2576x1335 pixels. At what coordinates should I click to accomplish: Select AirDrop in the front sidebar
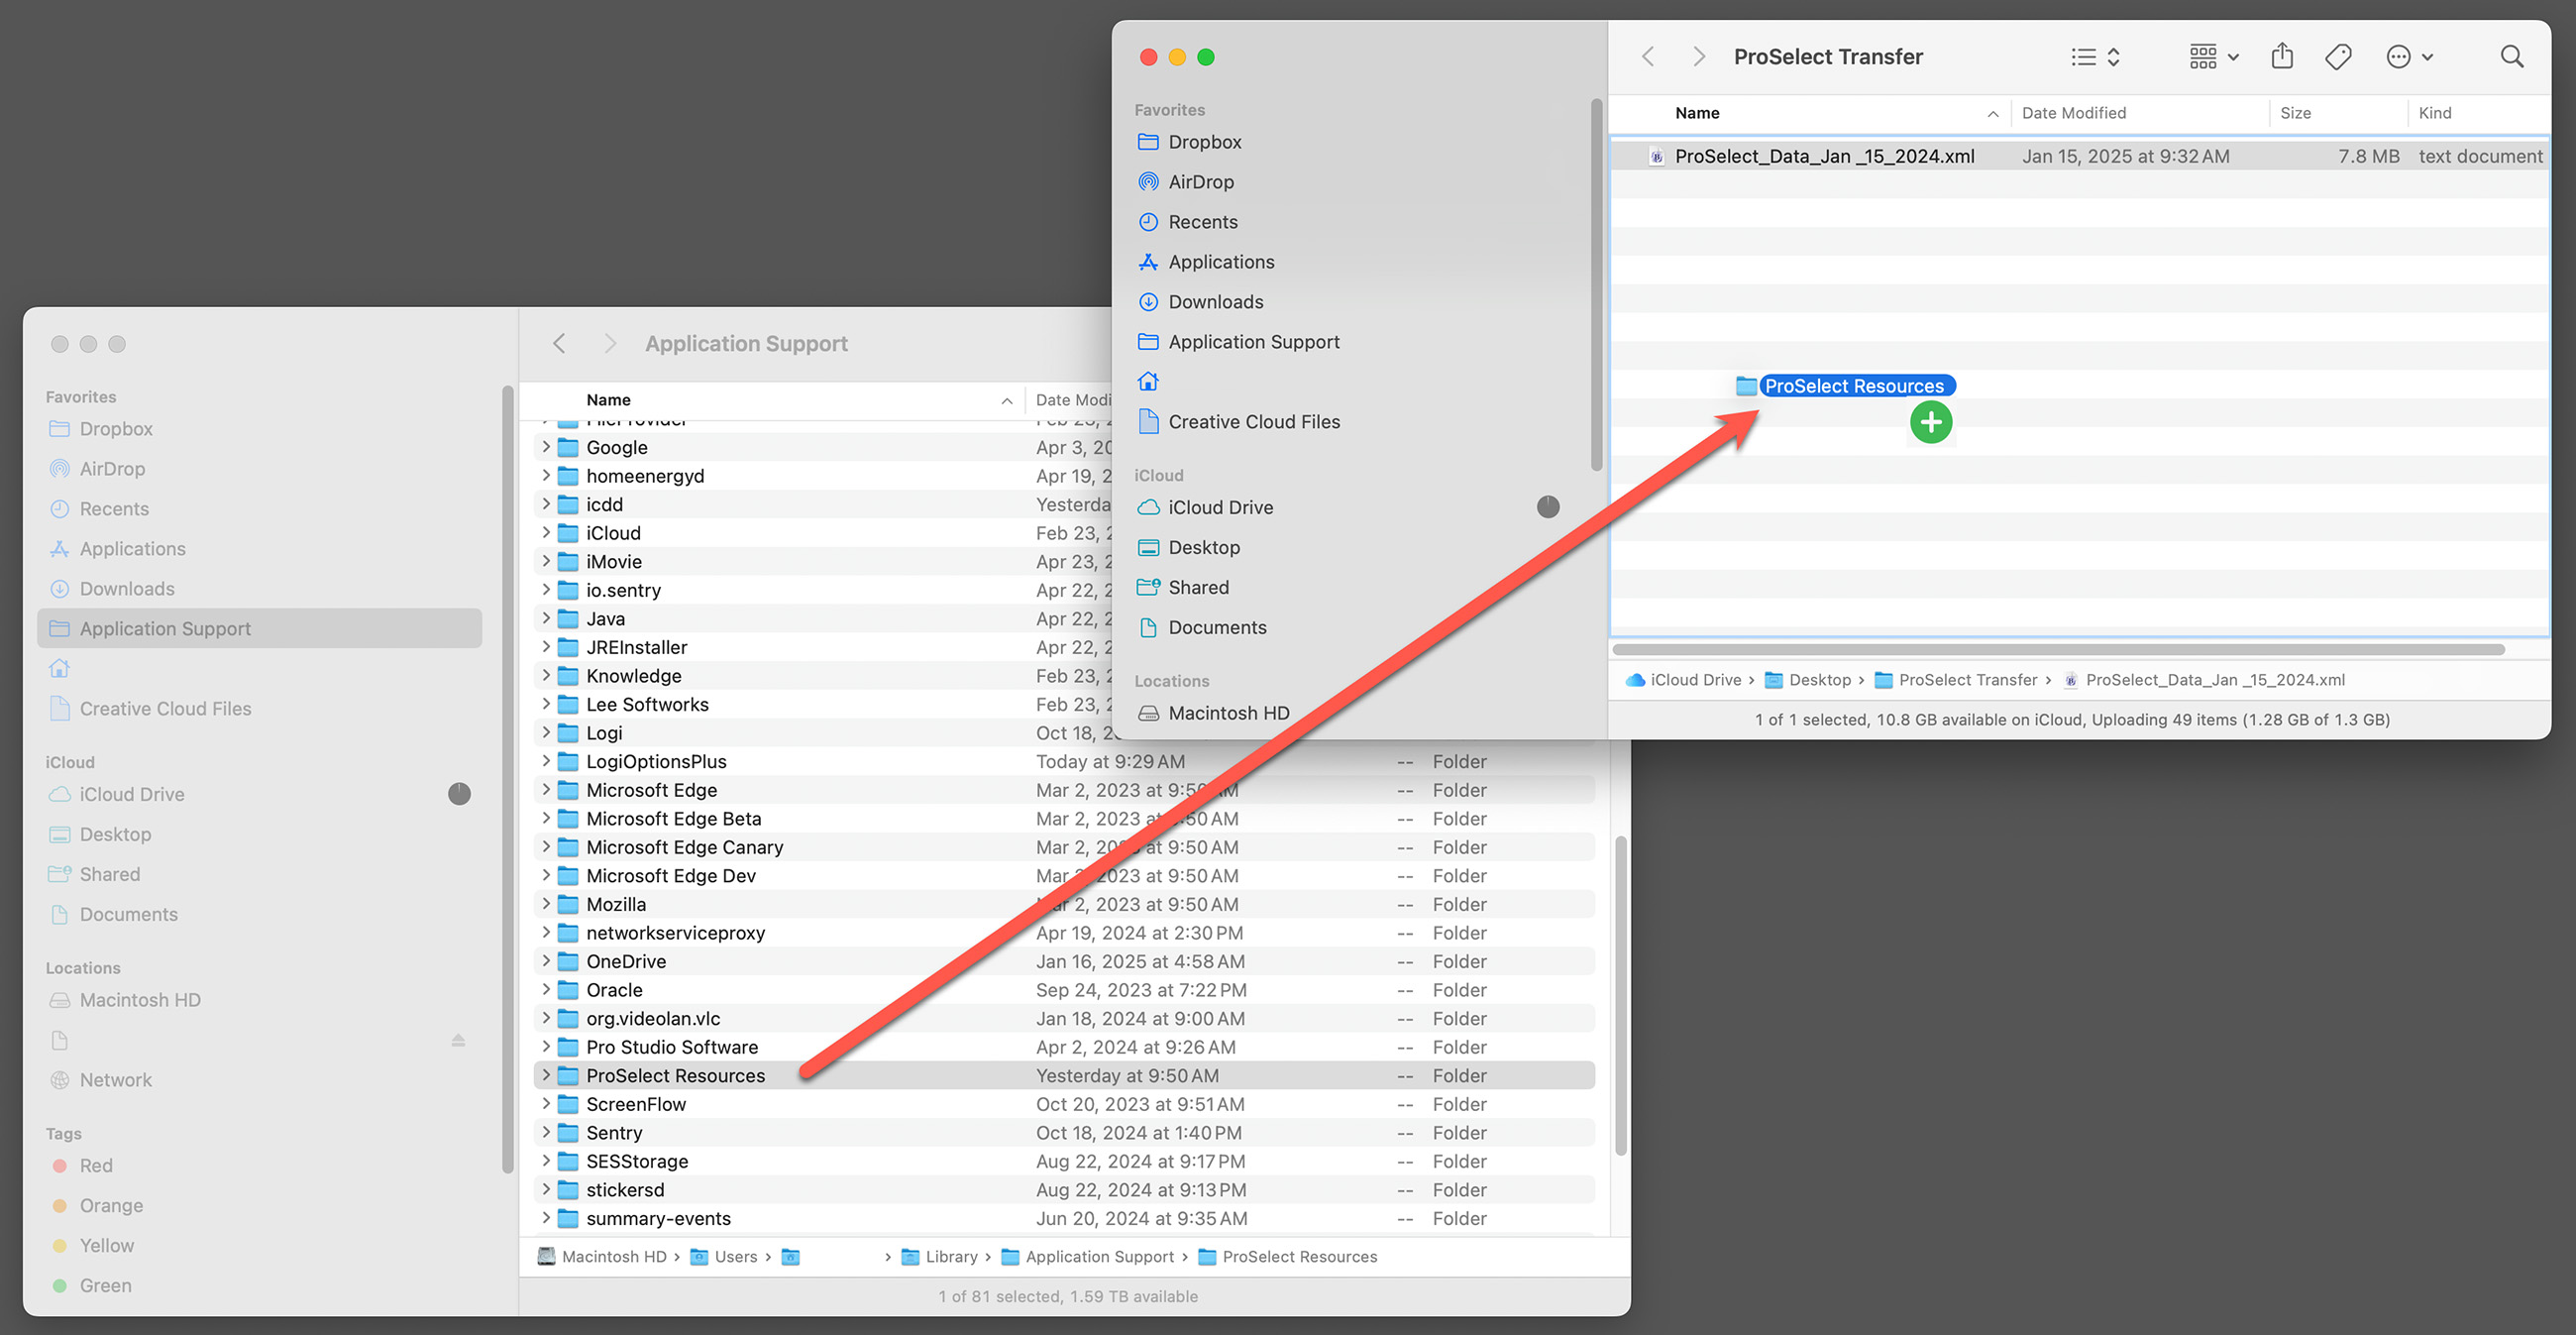(1200, 182)
